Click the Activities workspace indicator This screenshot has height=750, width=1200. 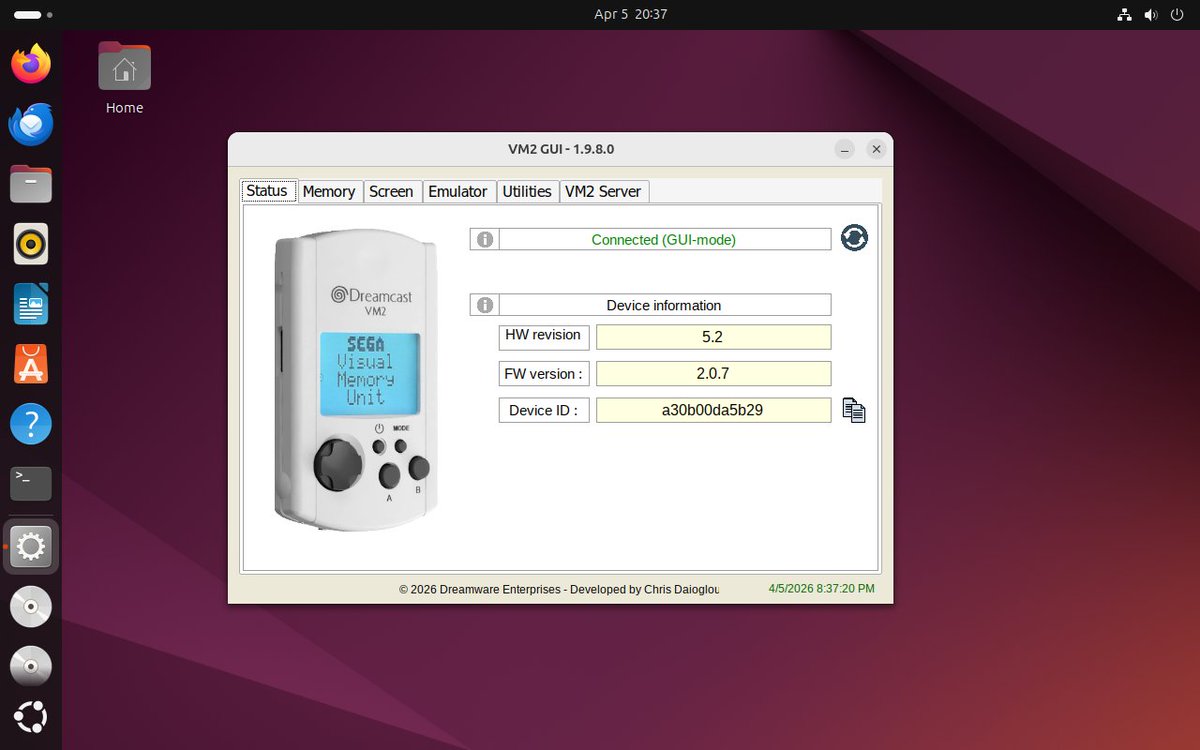point(31,15)
